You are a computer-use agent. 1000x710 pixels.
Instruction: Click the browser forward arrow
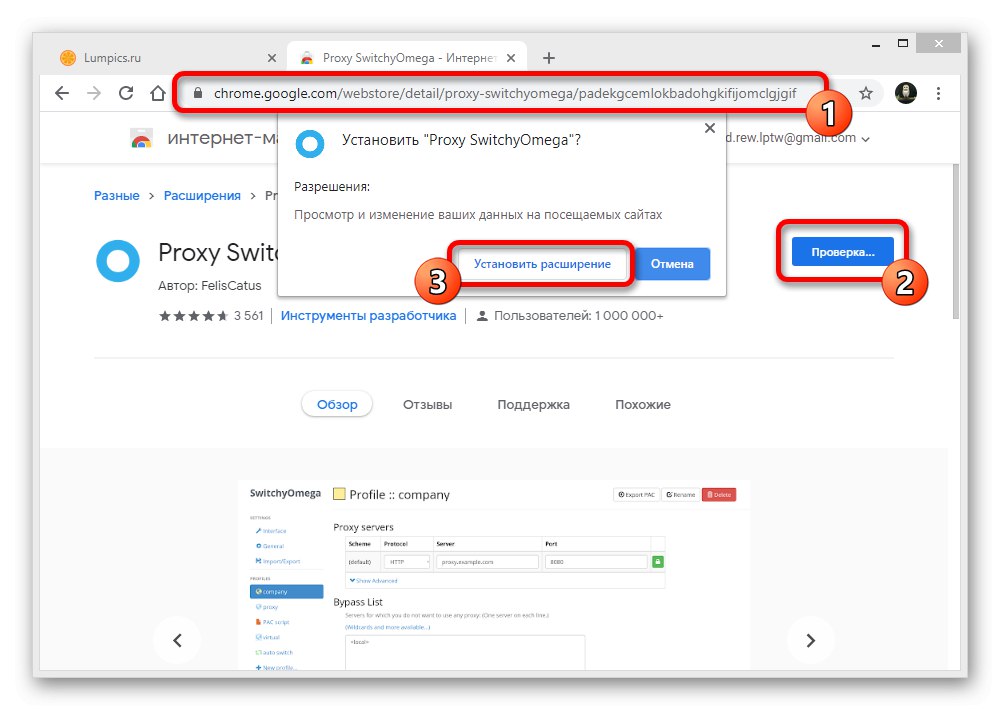[x=94, y=93]
